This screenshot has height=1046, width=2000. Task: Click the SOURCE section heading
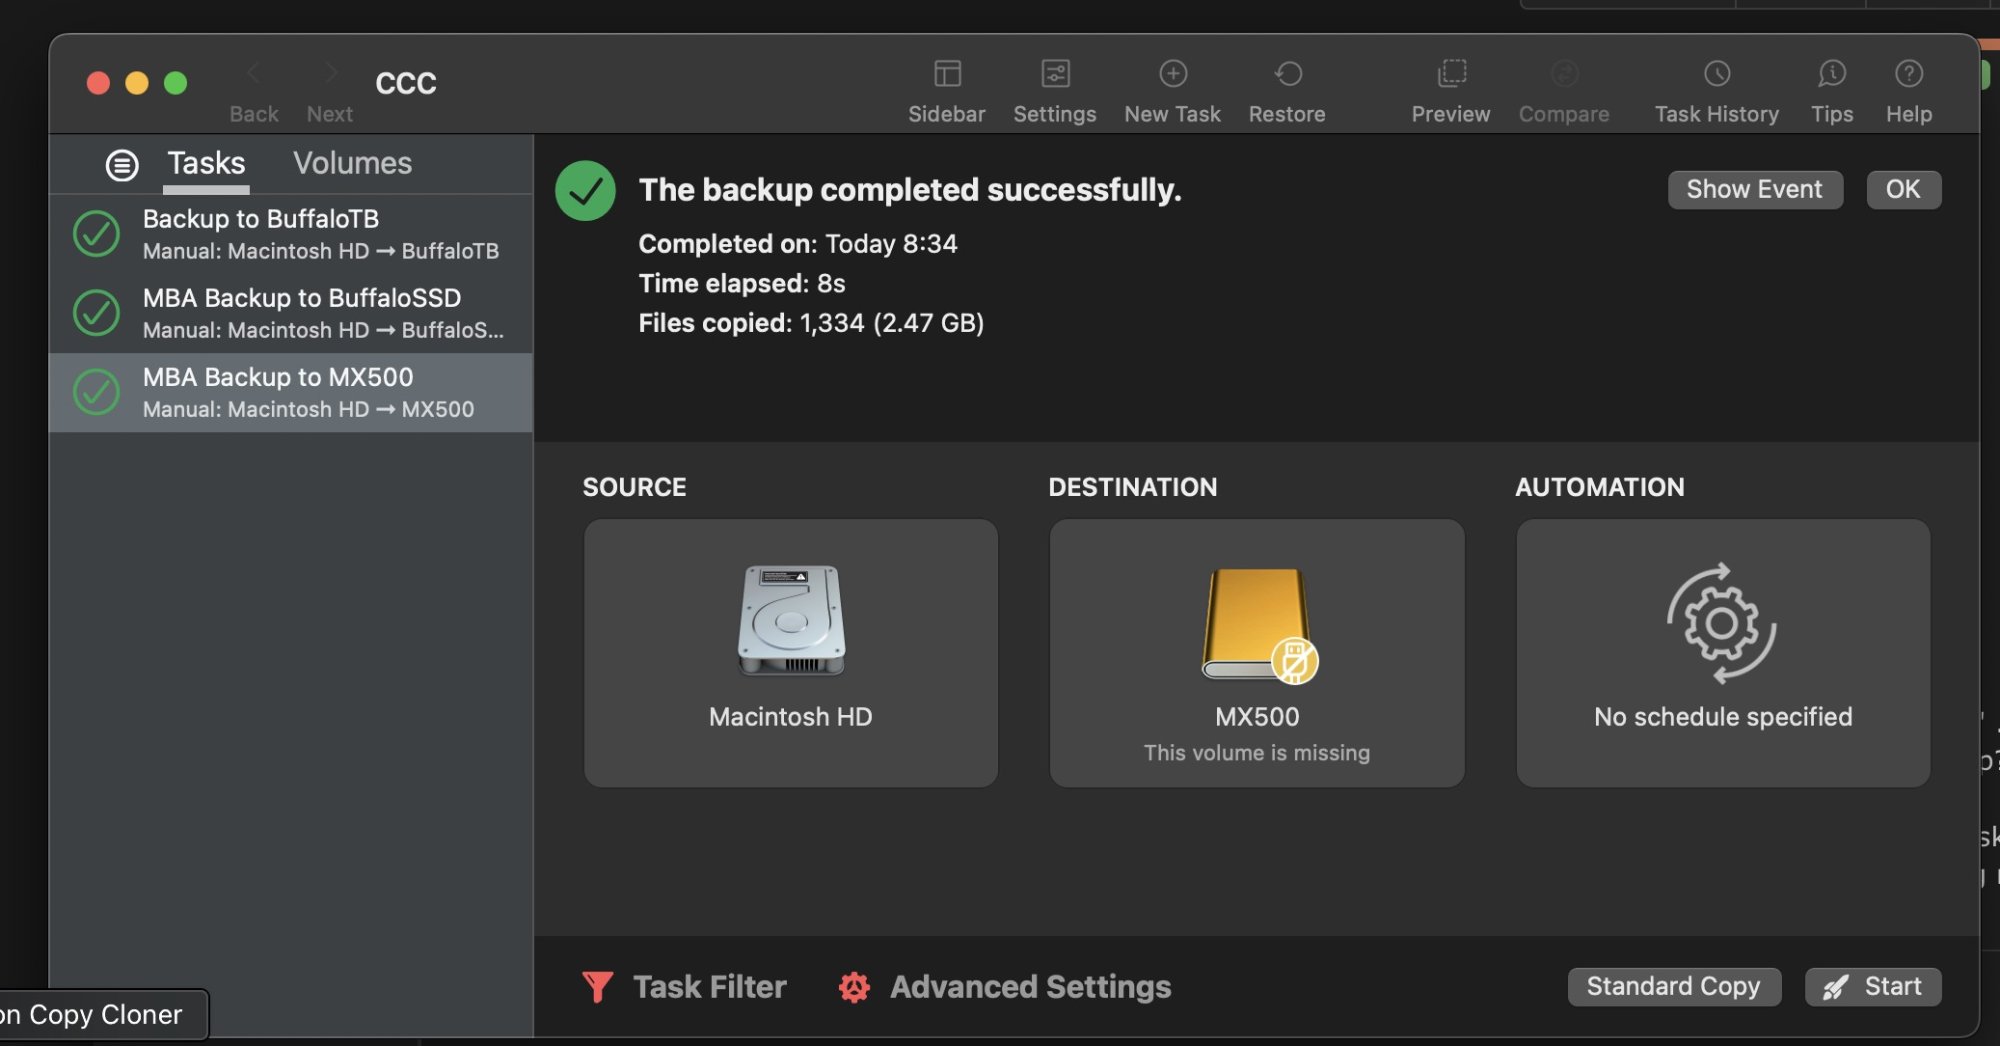(635, 487)
